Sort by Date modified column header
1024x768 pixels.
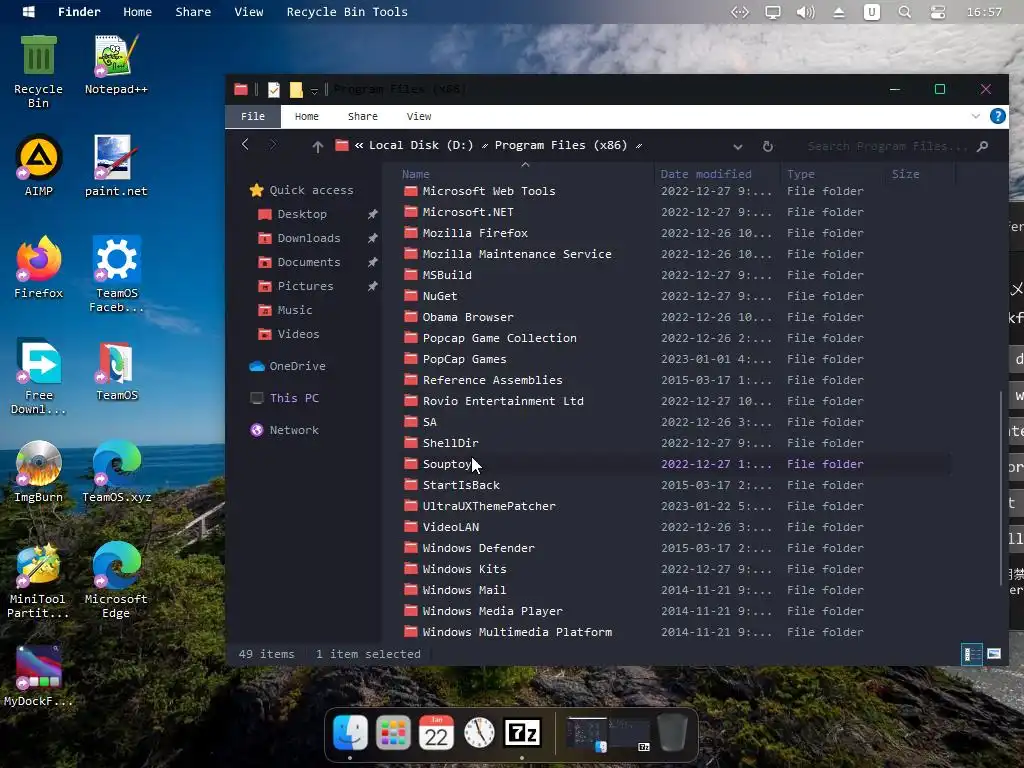pyautogui.click(x=716, y=174)
